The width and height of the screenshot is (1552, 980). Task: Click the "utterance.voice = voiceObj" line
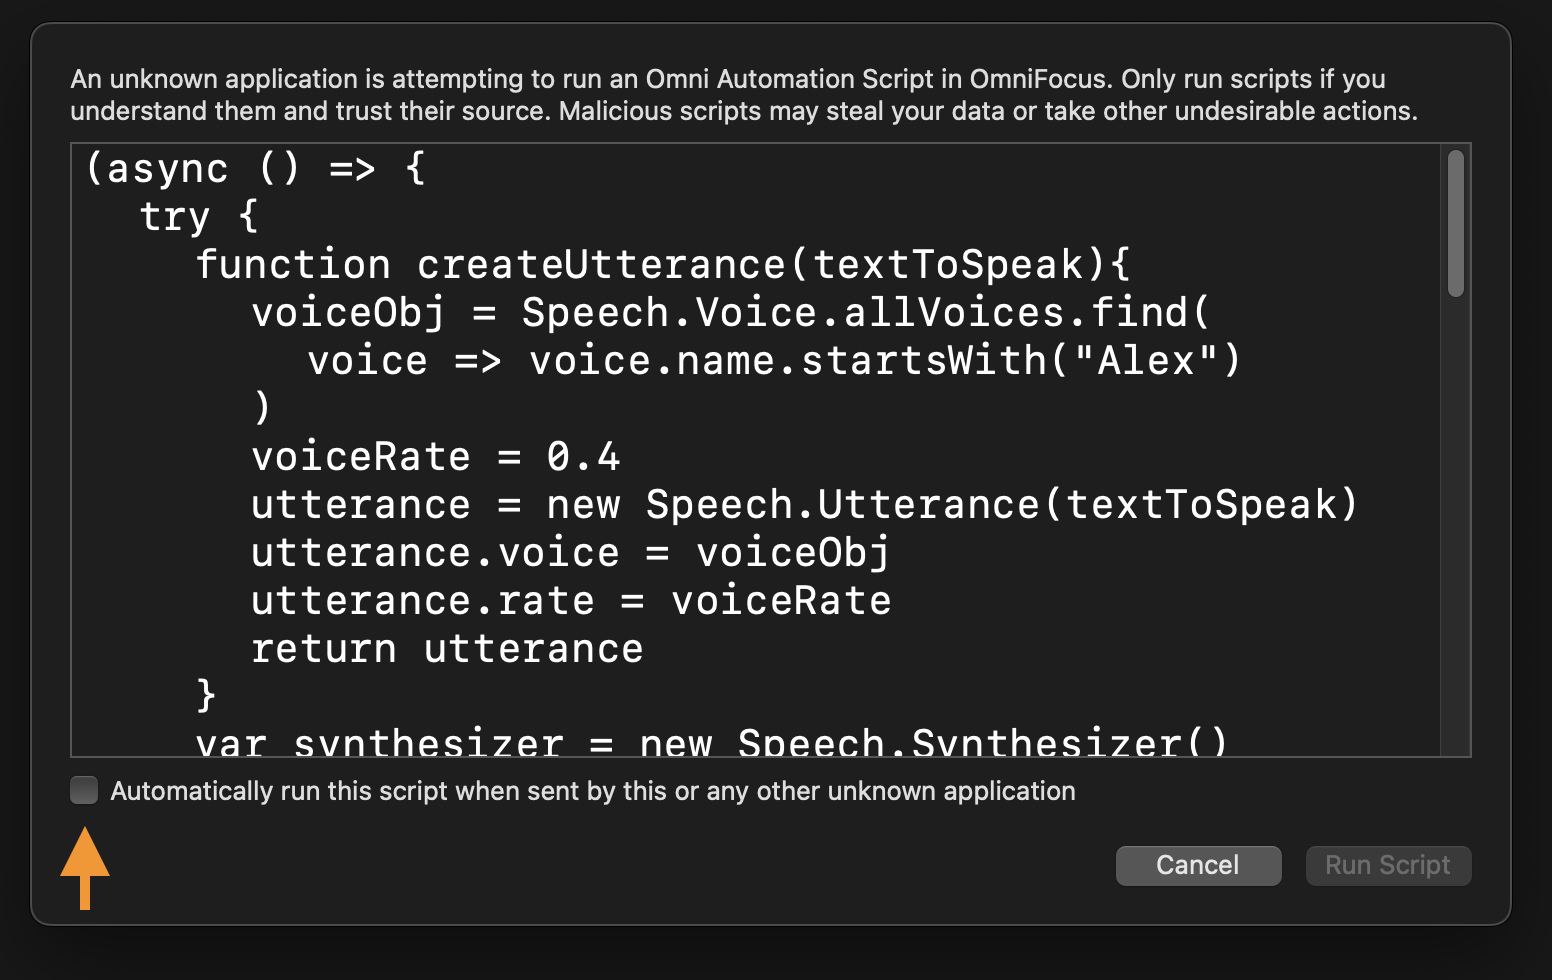coord(570,552)
